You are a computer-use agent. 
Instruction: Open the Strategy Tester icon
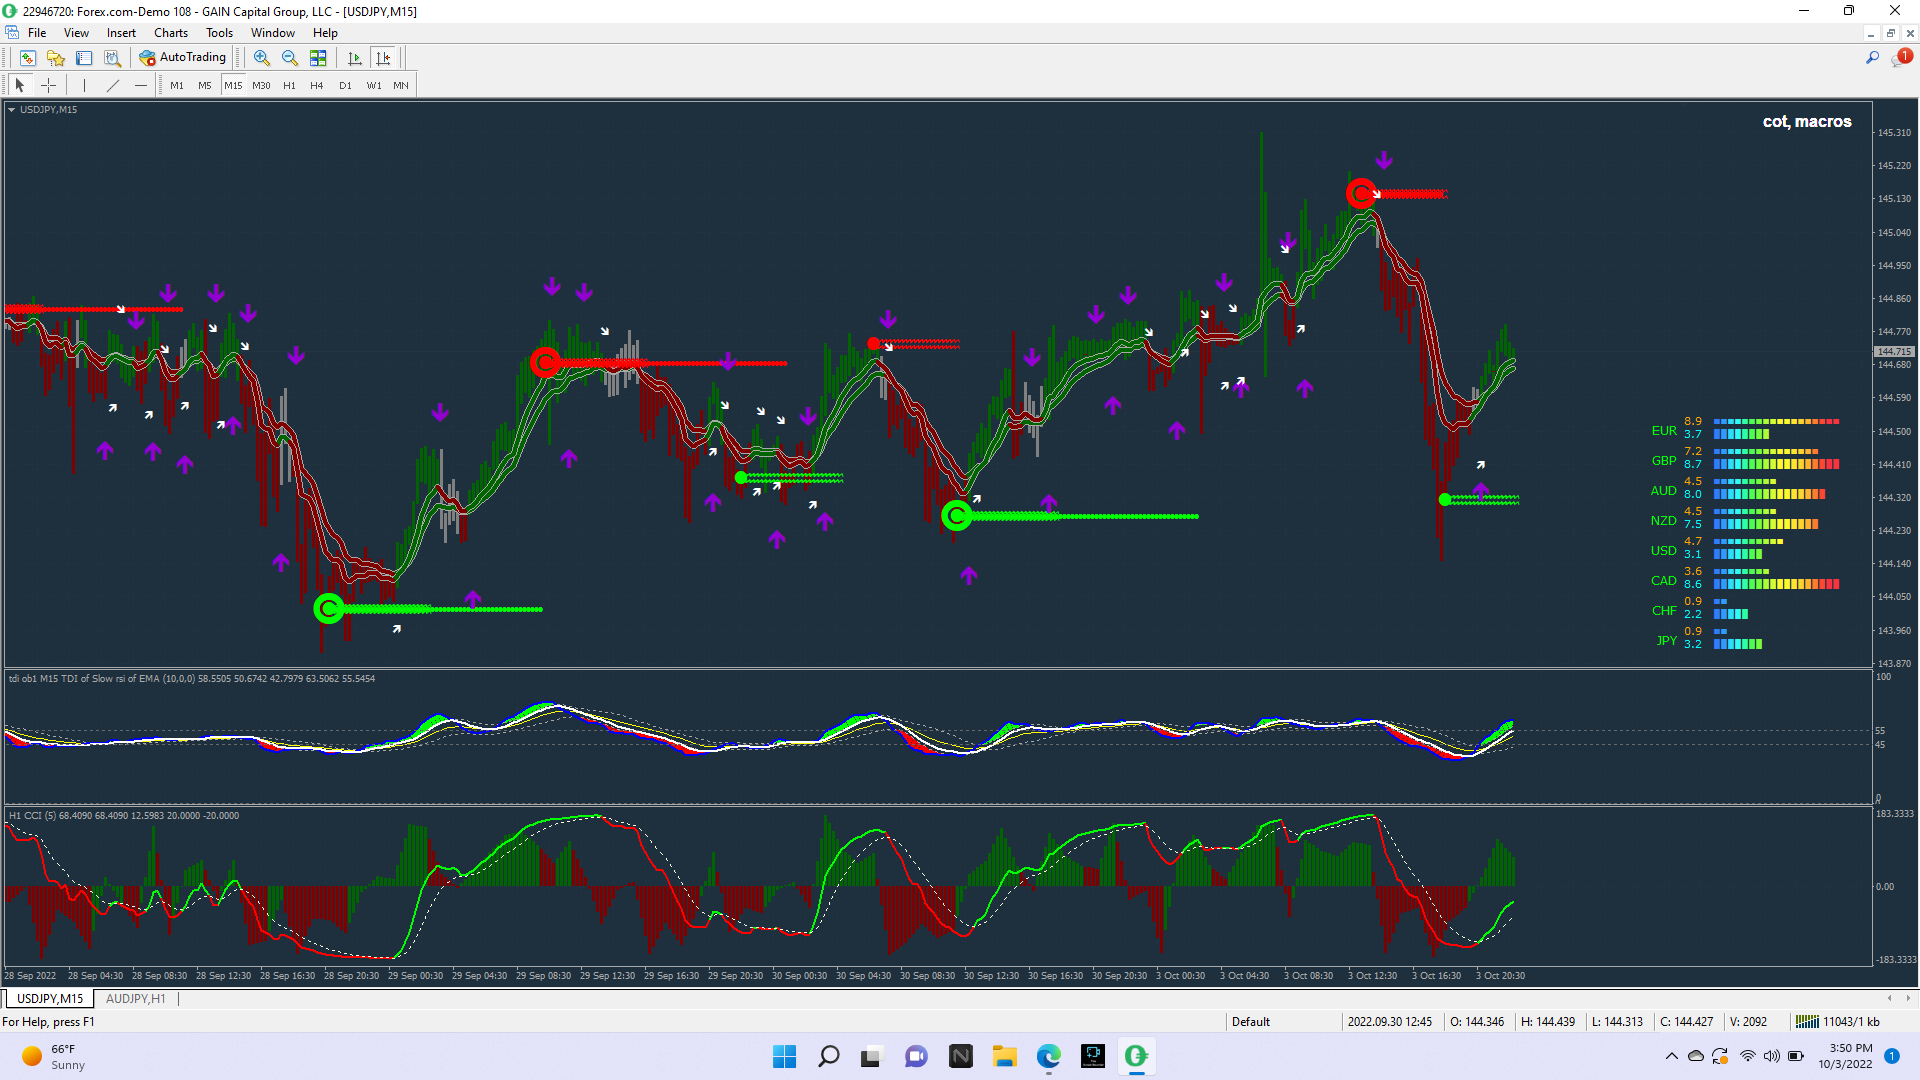point(112,58)
